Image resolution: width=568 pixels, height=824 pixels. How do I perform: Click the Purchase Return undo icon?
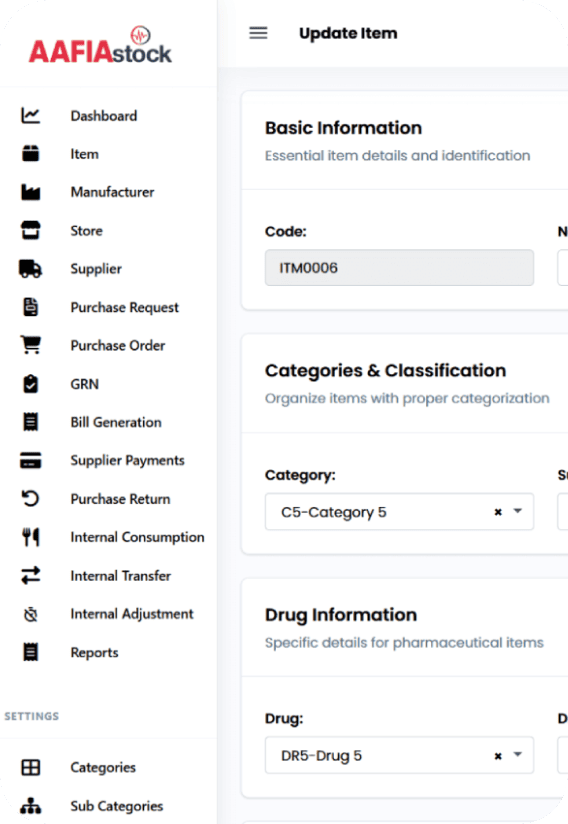[x=30, y=499]
